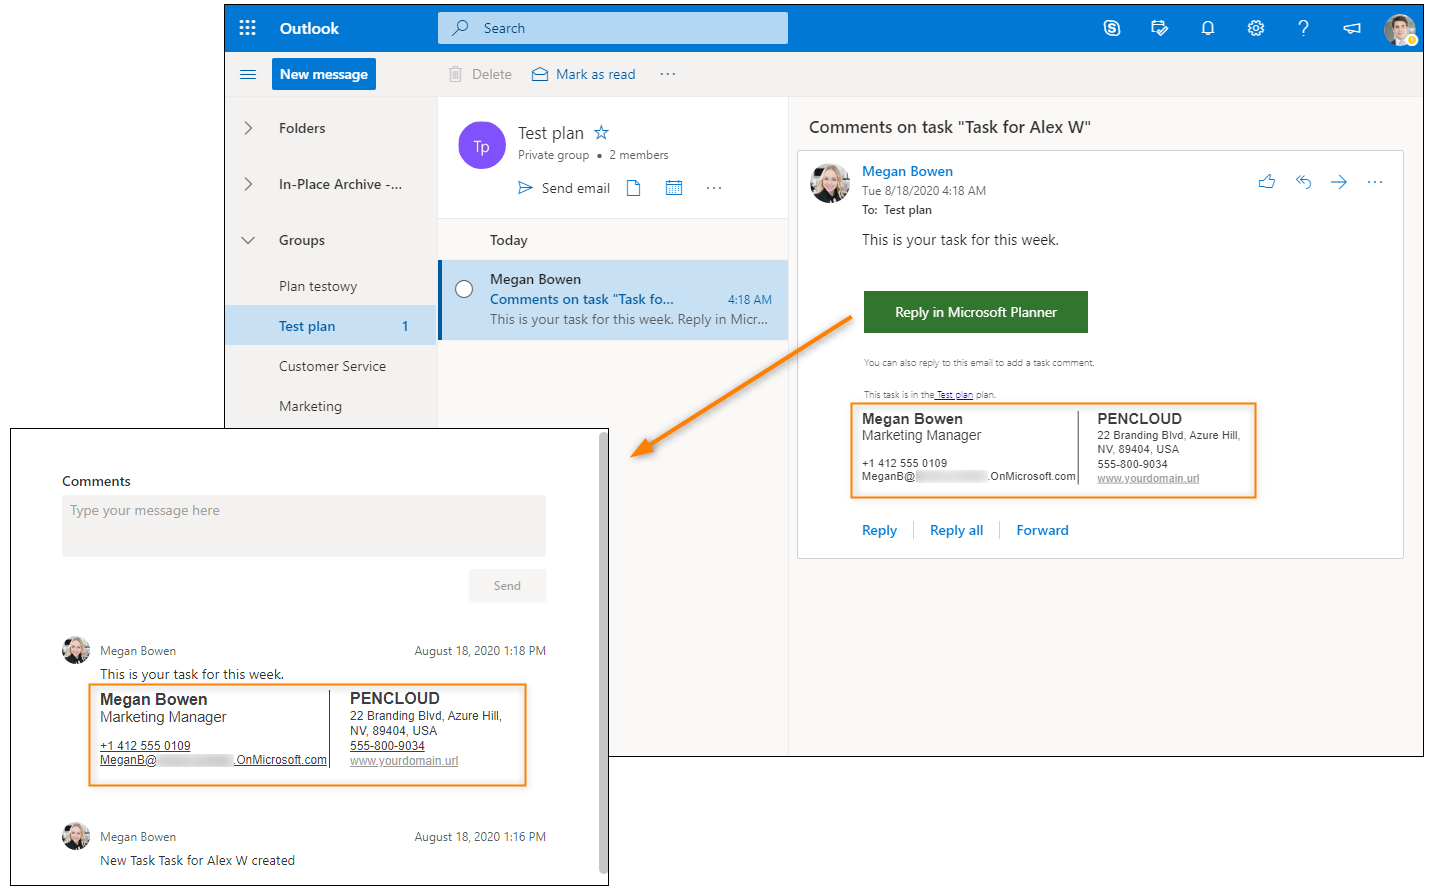Expand the Folders section
The image size is (1435, 893).
(x=248, y=128)
